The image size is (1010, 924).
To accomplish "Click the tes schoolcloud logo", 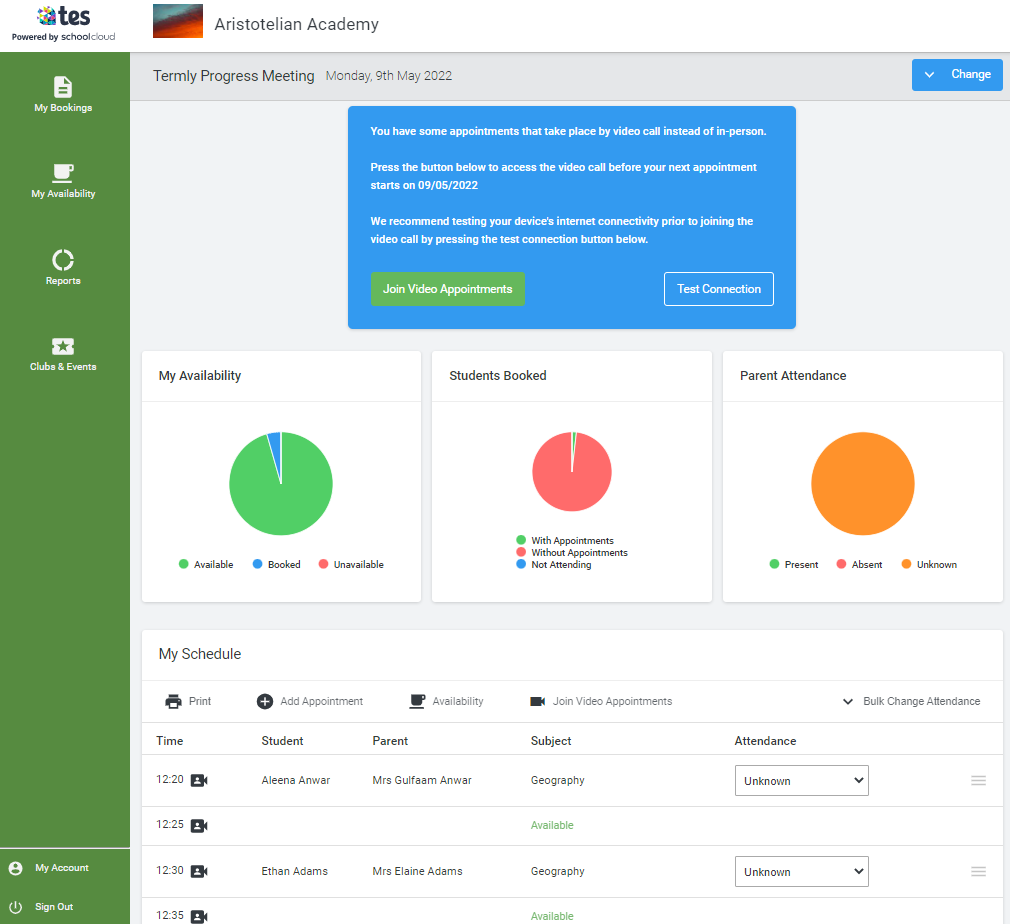I will click(x=63, y=24).
